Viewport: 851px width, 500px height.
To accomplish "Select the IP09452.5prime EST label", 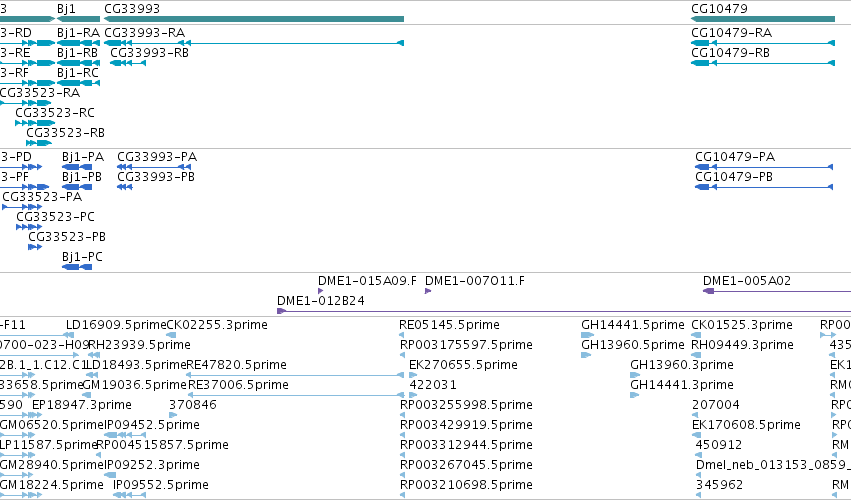I will click(x=152, y=426).
